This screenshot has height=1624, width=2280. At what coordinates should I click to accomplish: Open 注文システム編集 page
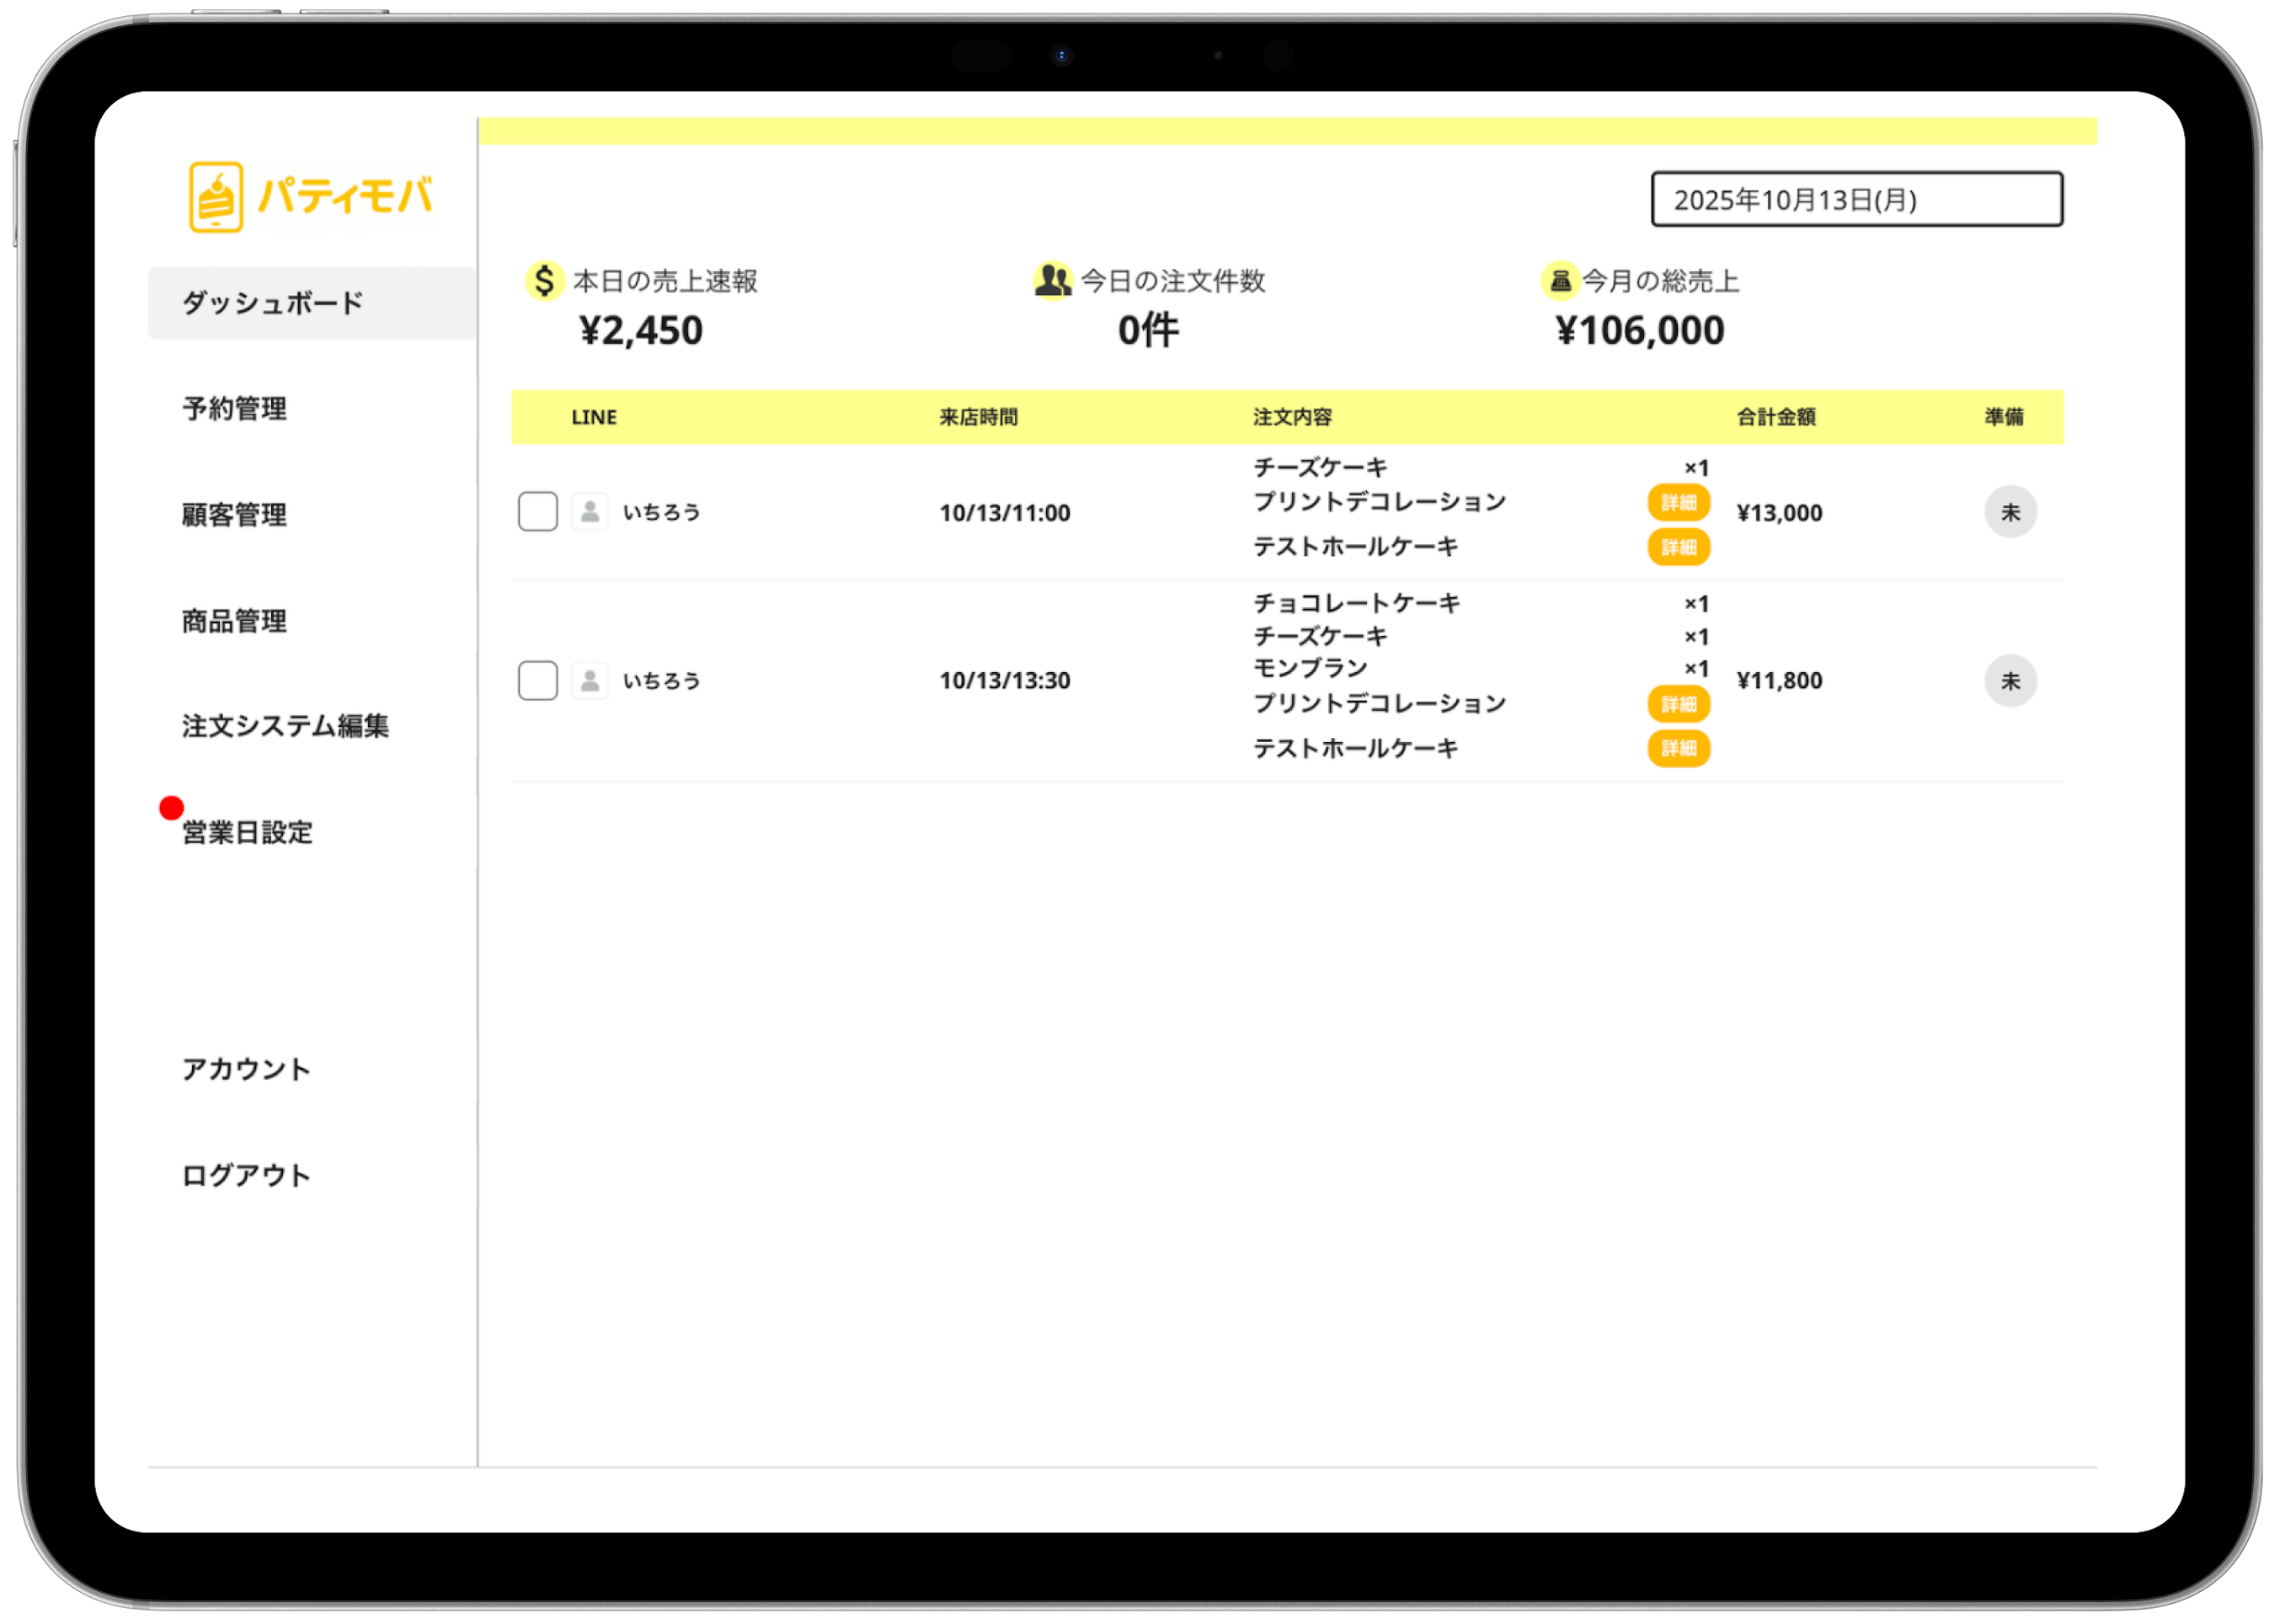click(x=286, y=726)
